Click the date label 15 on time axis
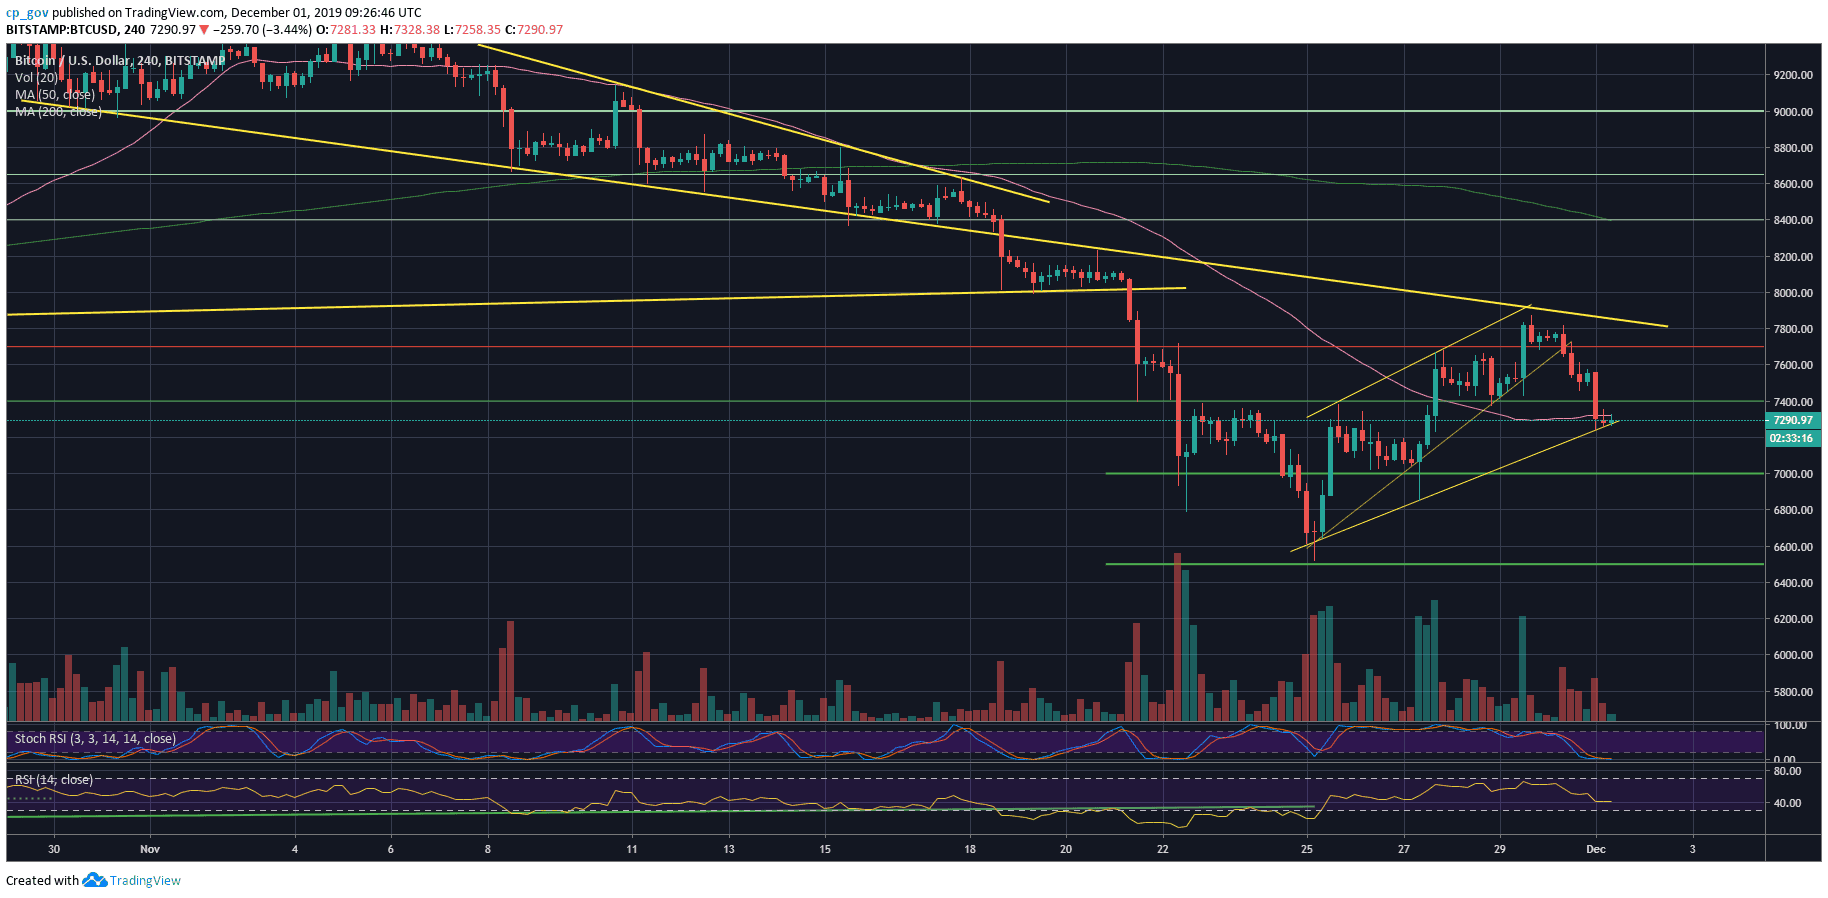Screen dimensions: 1828x898 coord(825,849)
